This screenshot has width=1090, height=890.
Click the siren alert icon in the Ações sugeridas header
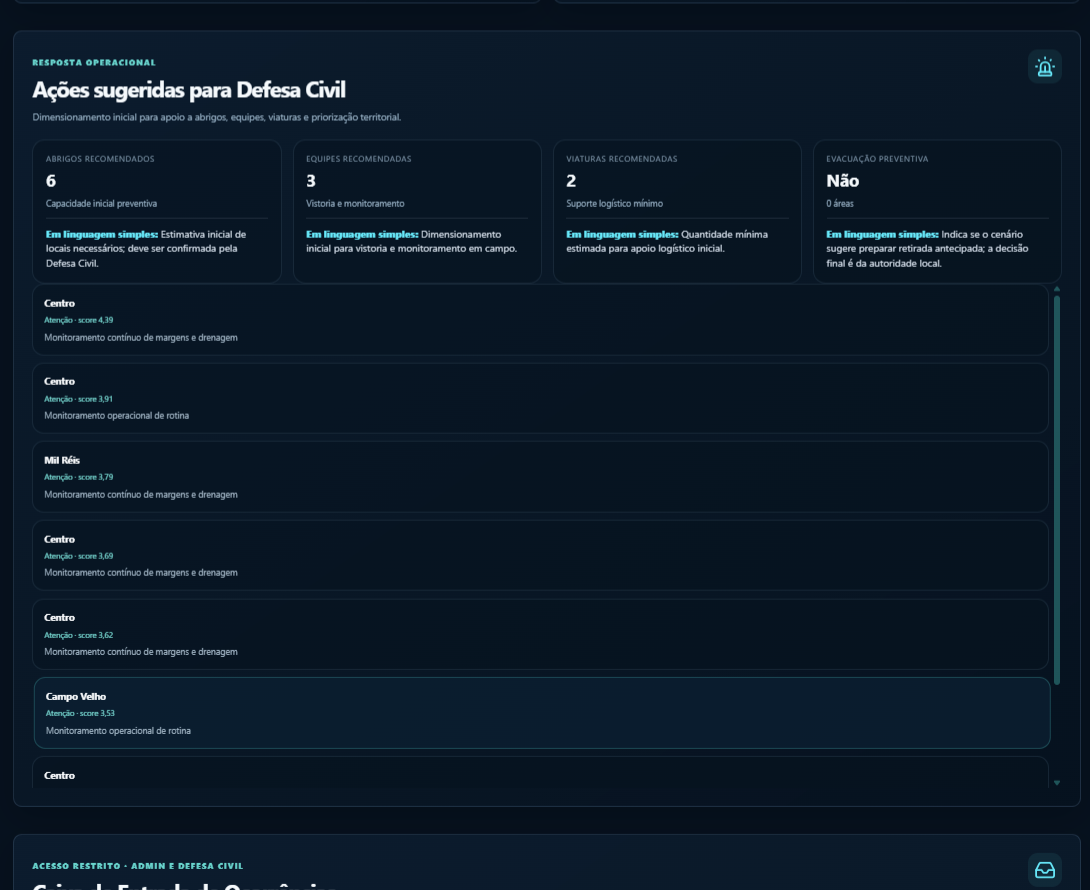coord(1044,67)
